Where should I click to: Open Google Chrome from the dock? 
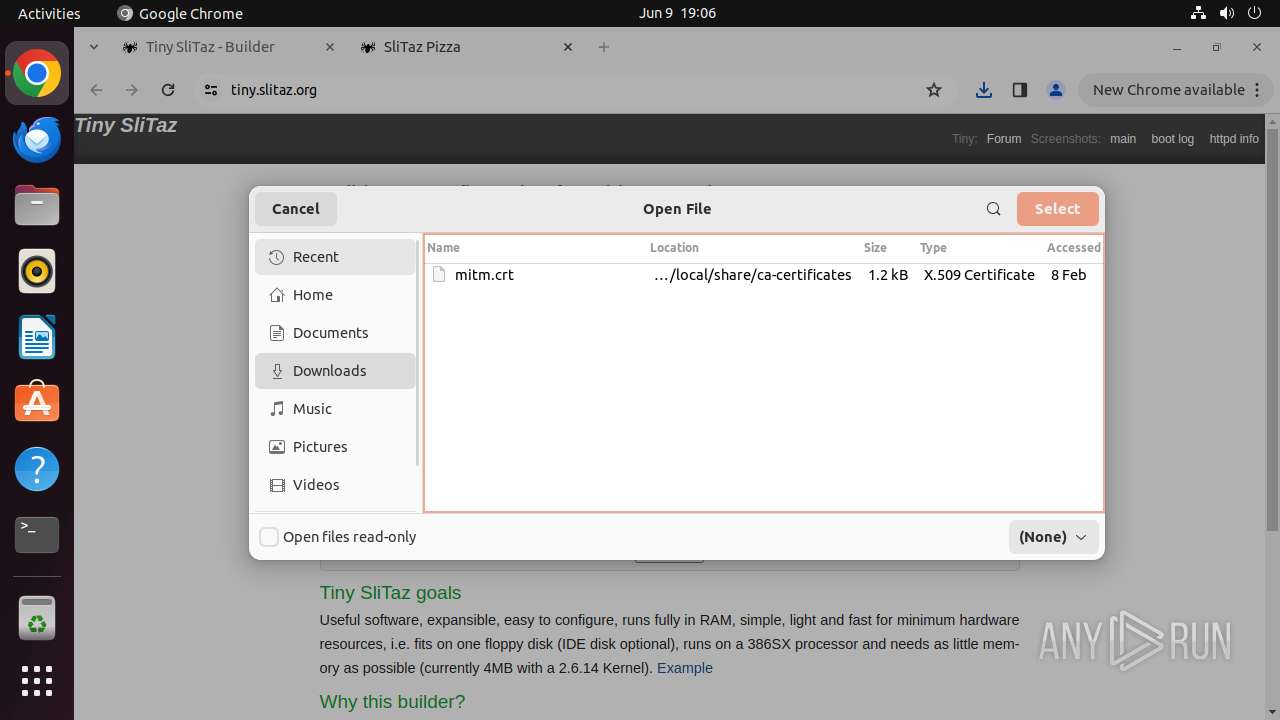click(x=37, y=74)
